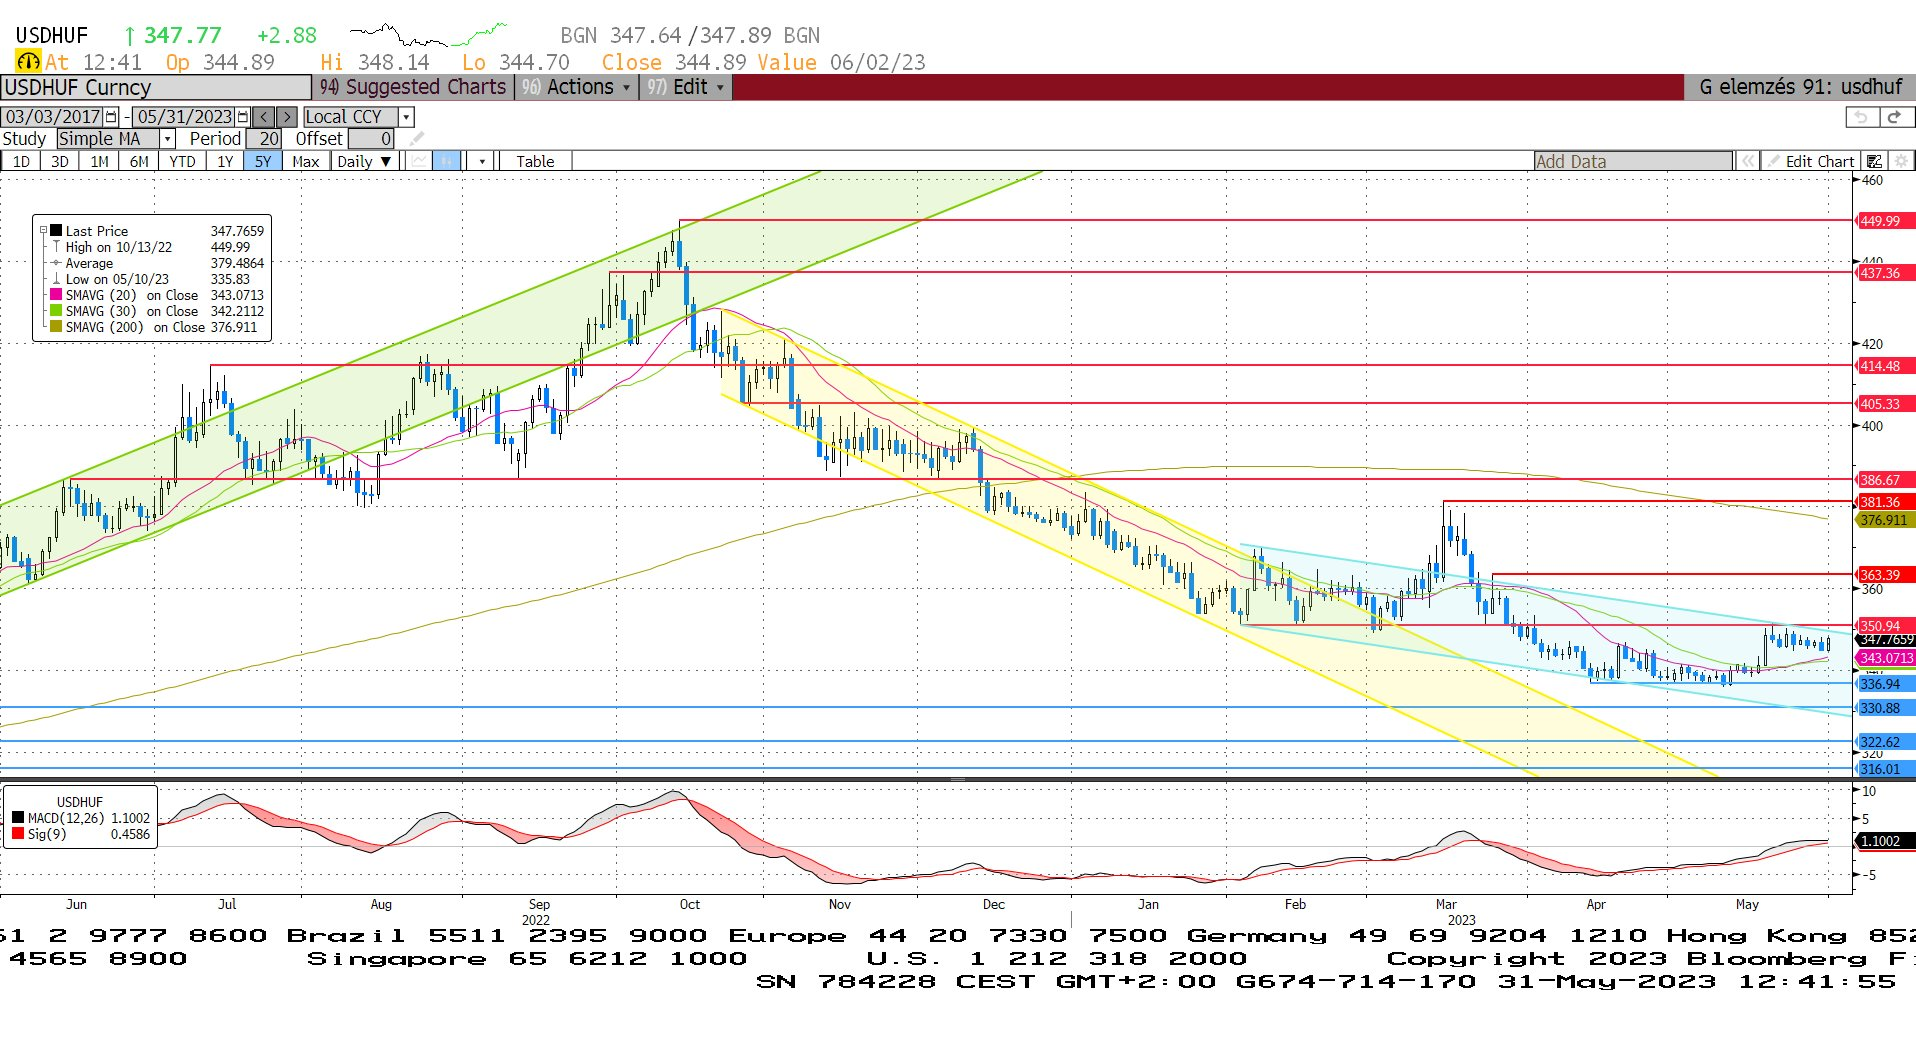Click the undo arrow icon
This screenshot has width=1916, height=1037.
(x=1860, y=117)
